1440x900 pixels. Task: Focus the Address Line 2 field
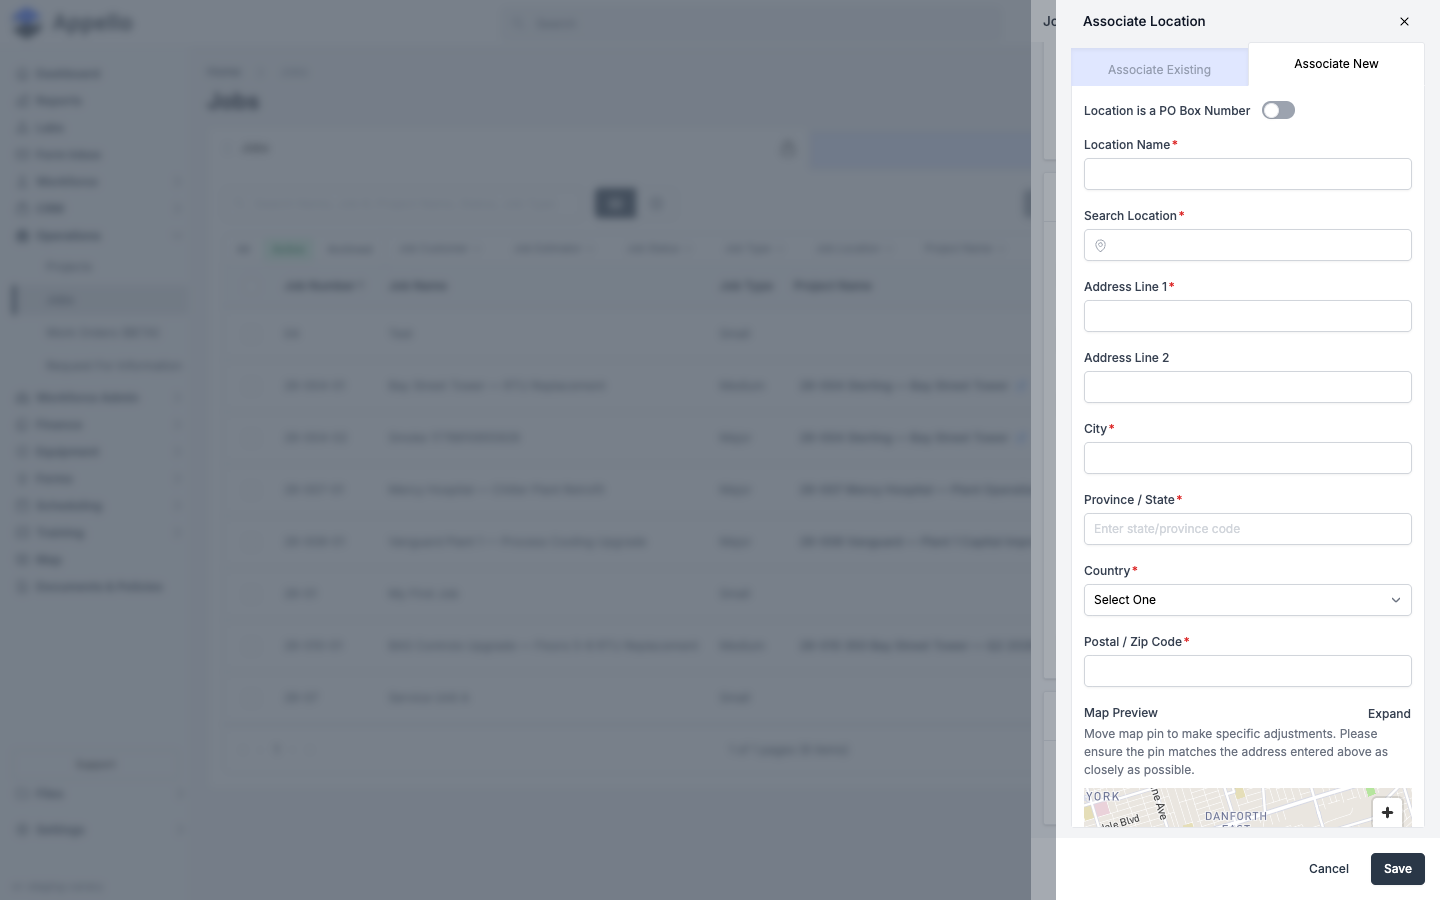point(1248,387)
